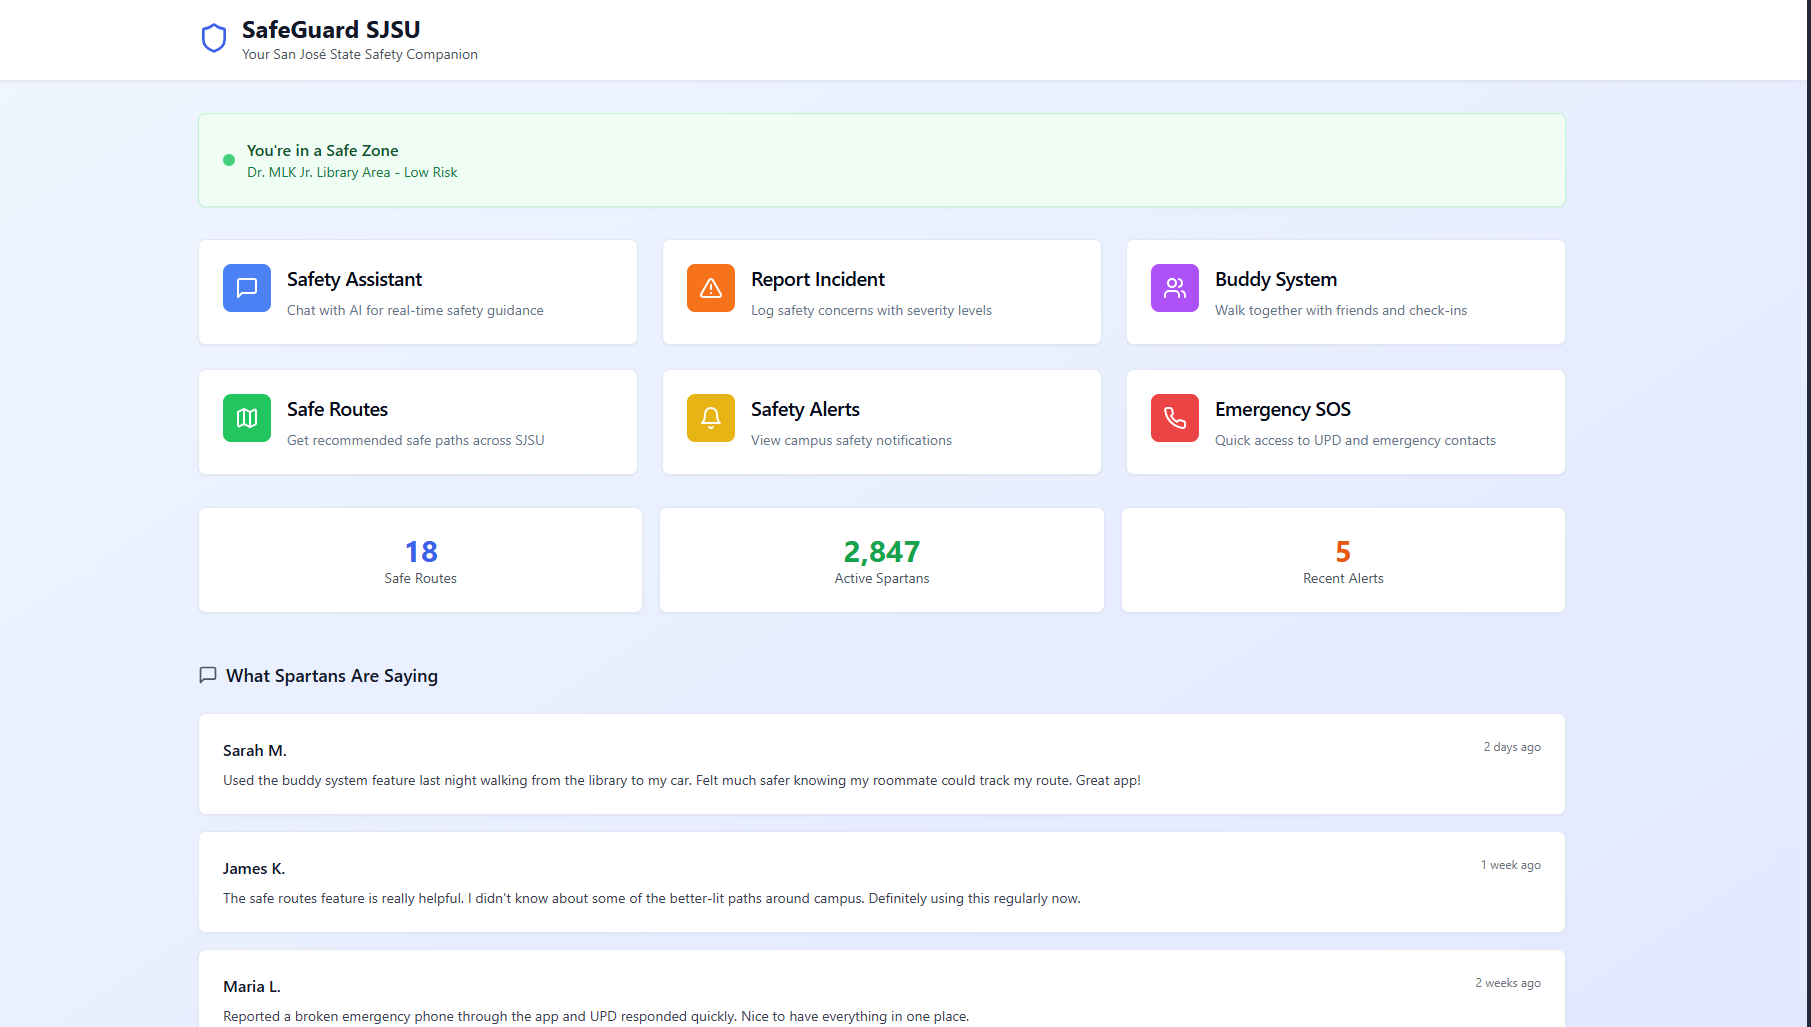Click the "Recent Alerts" stat label
Screen dimensions: 1811x1027
coord(1343,578)
